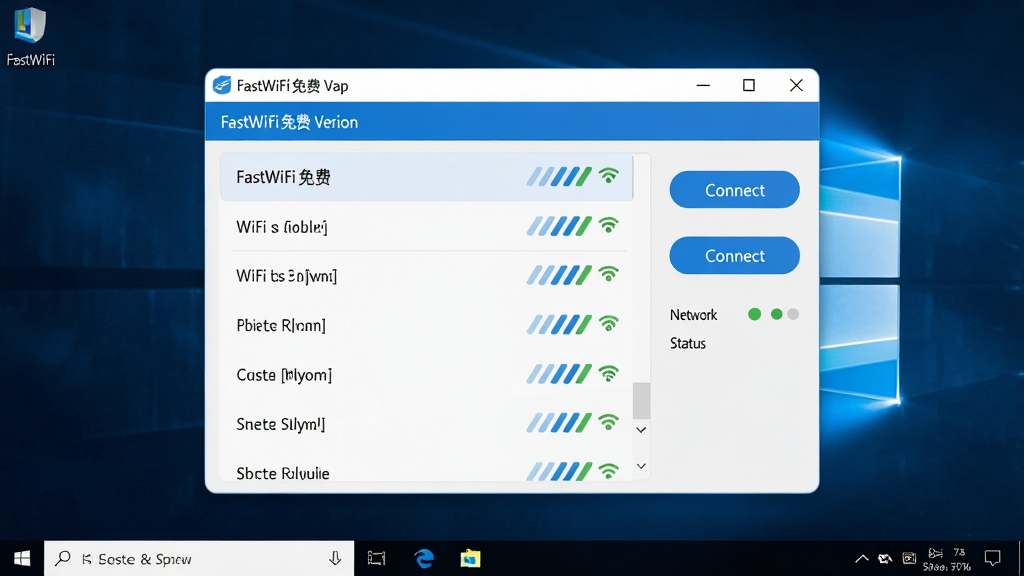The image size is (1024, 576).
Task: Click Wi-Fi icon on Snete row
Action: tap(609, 423)
